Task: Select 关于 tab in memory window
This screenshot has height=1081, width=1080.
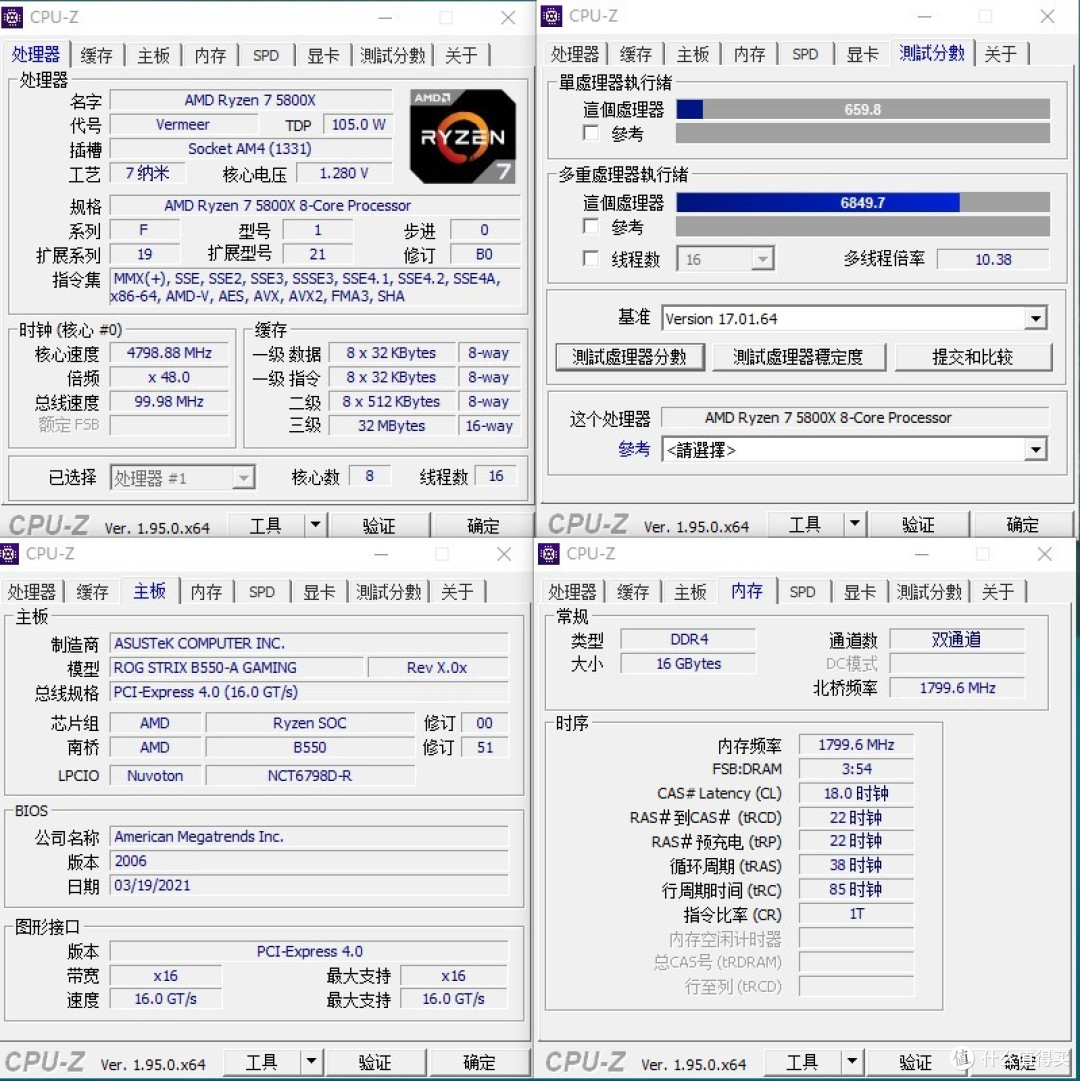Action: [997, 592]
